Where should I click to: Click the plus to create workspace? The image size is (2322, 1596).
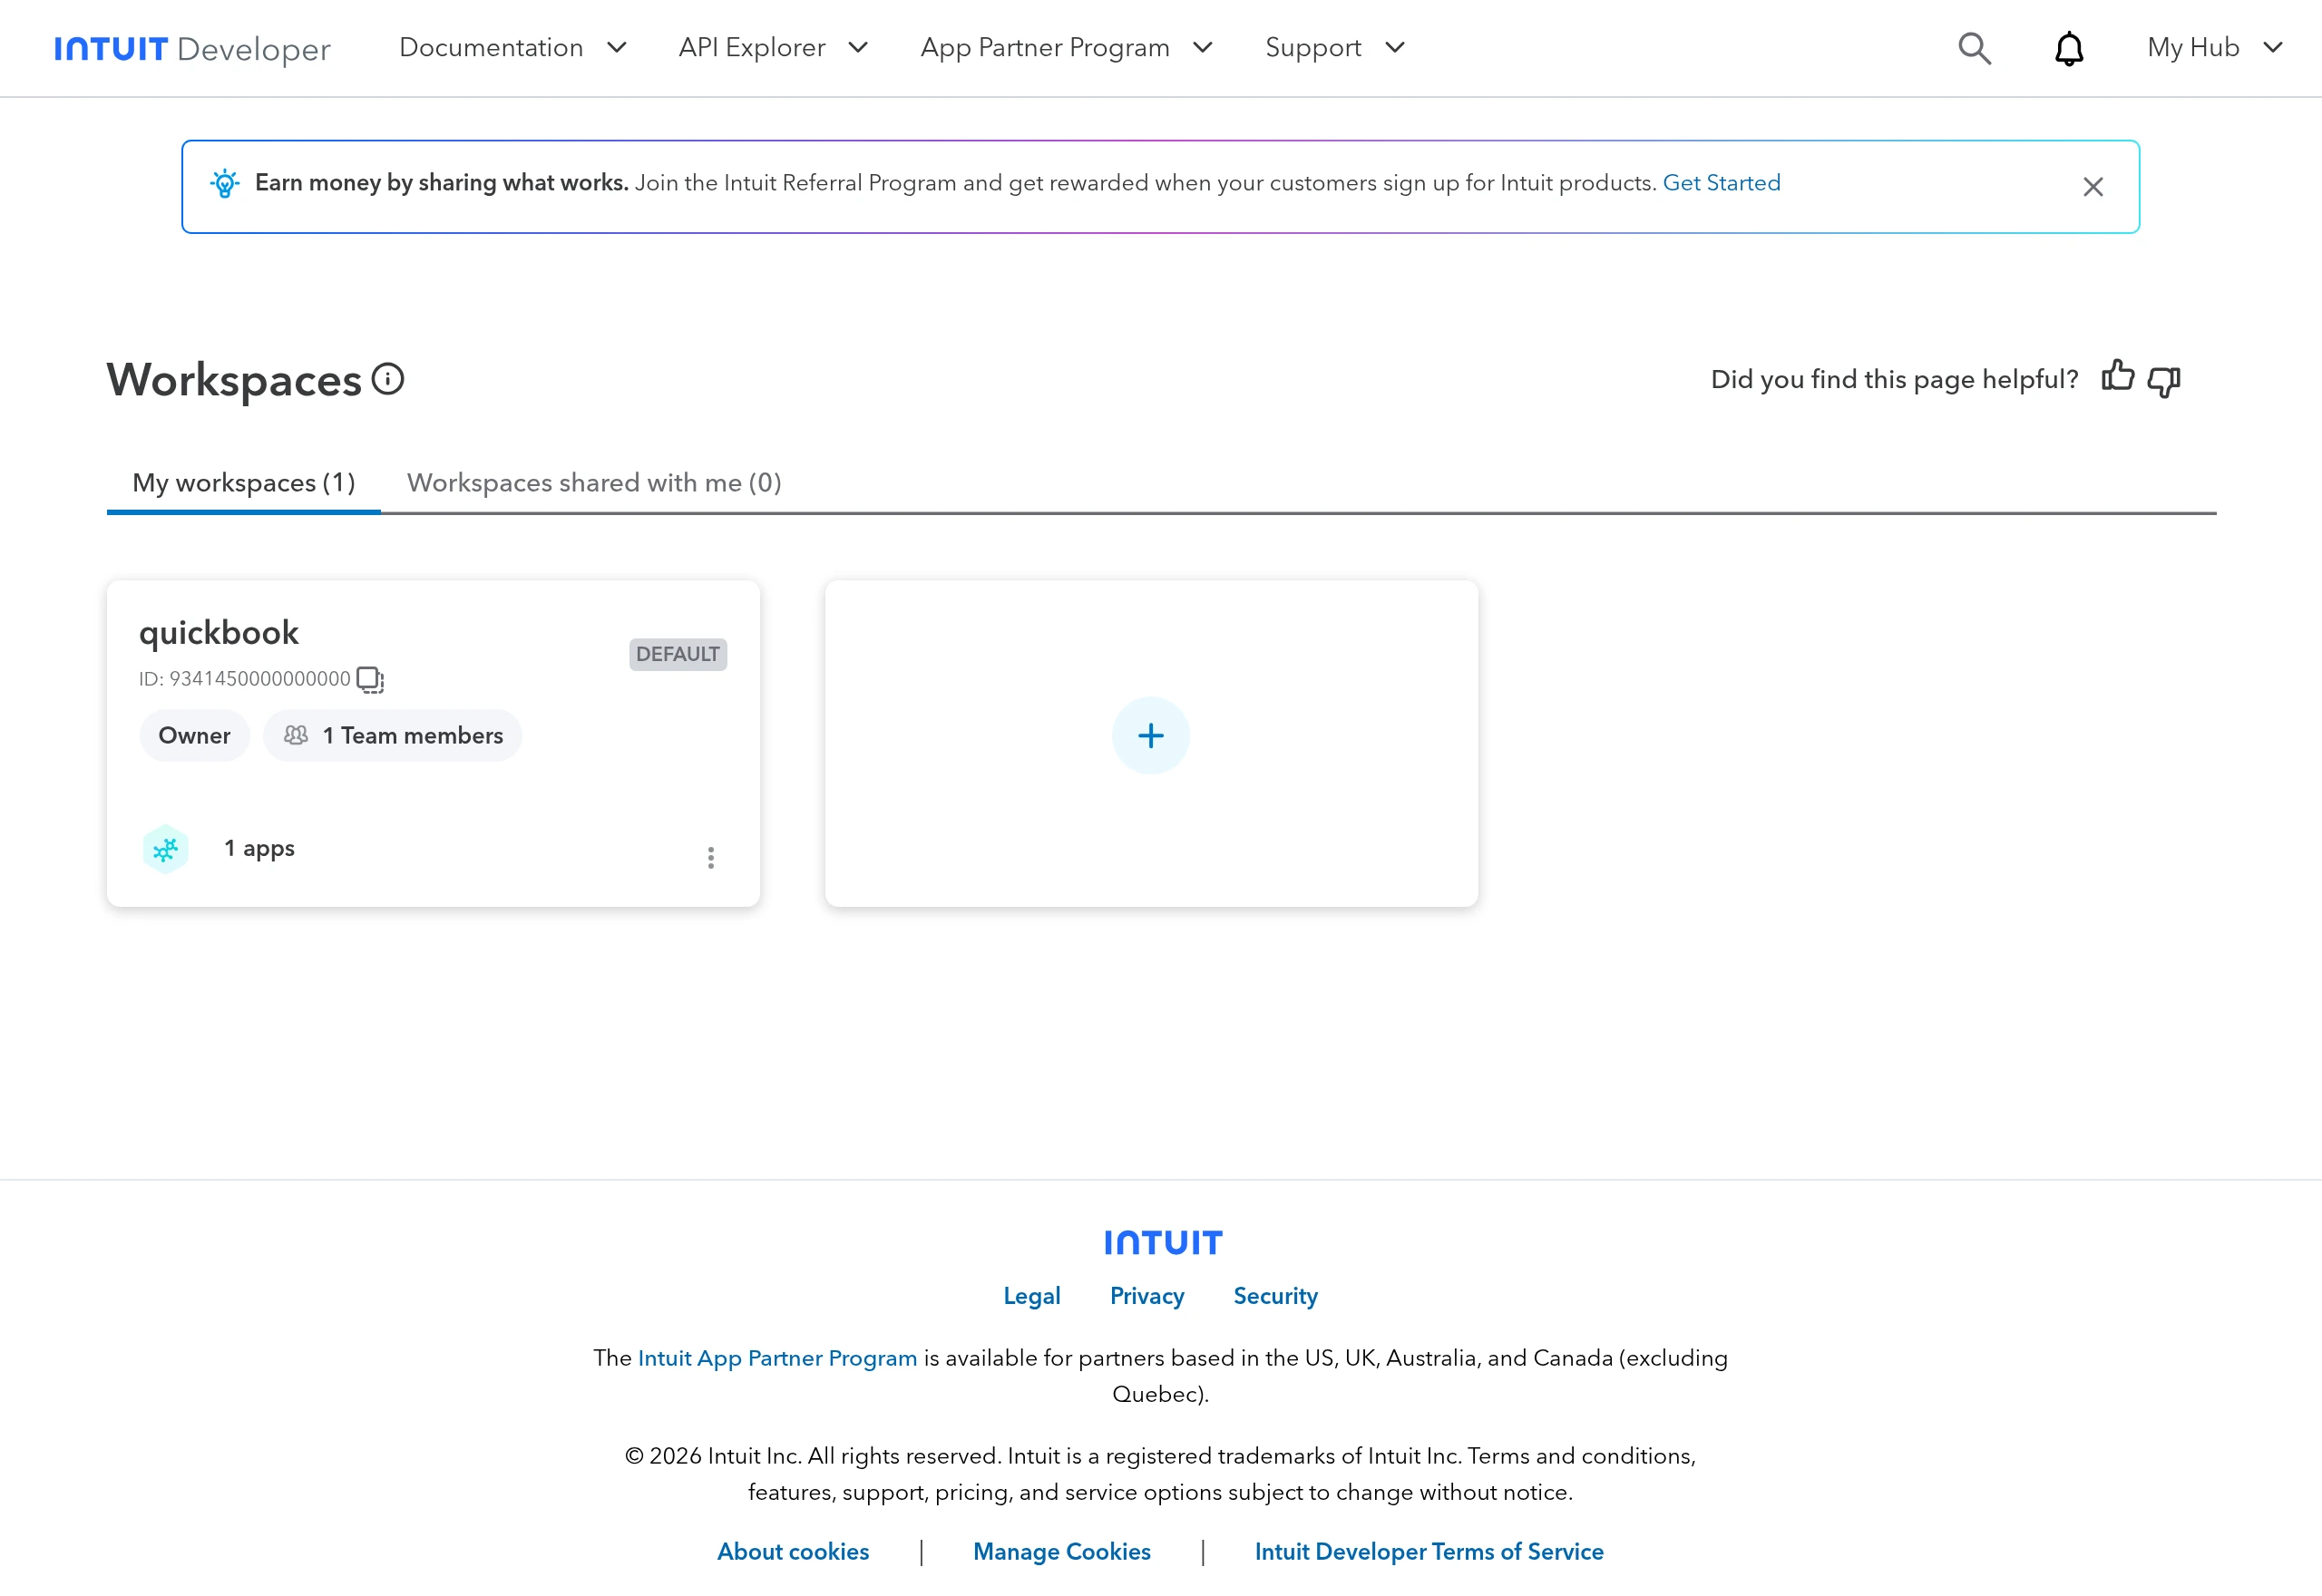(x=1150, y=736)
